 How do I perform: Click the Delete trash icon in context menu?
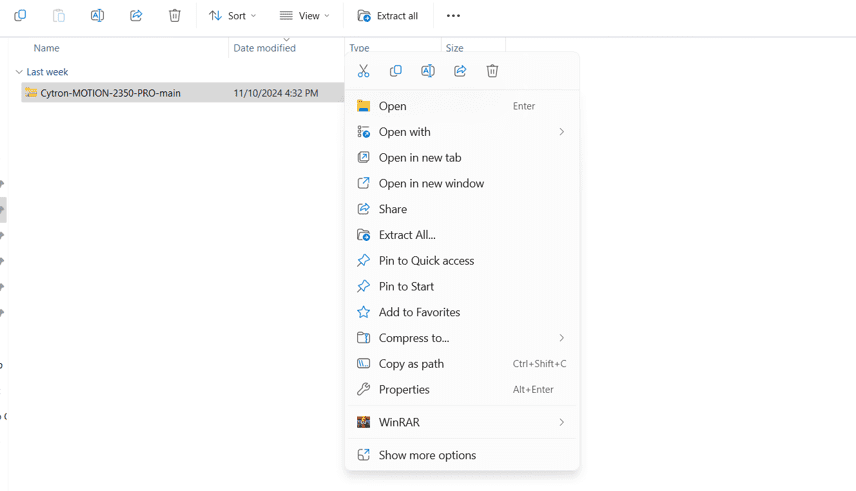(492, 71)
